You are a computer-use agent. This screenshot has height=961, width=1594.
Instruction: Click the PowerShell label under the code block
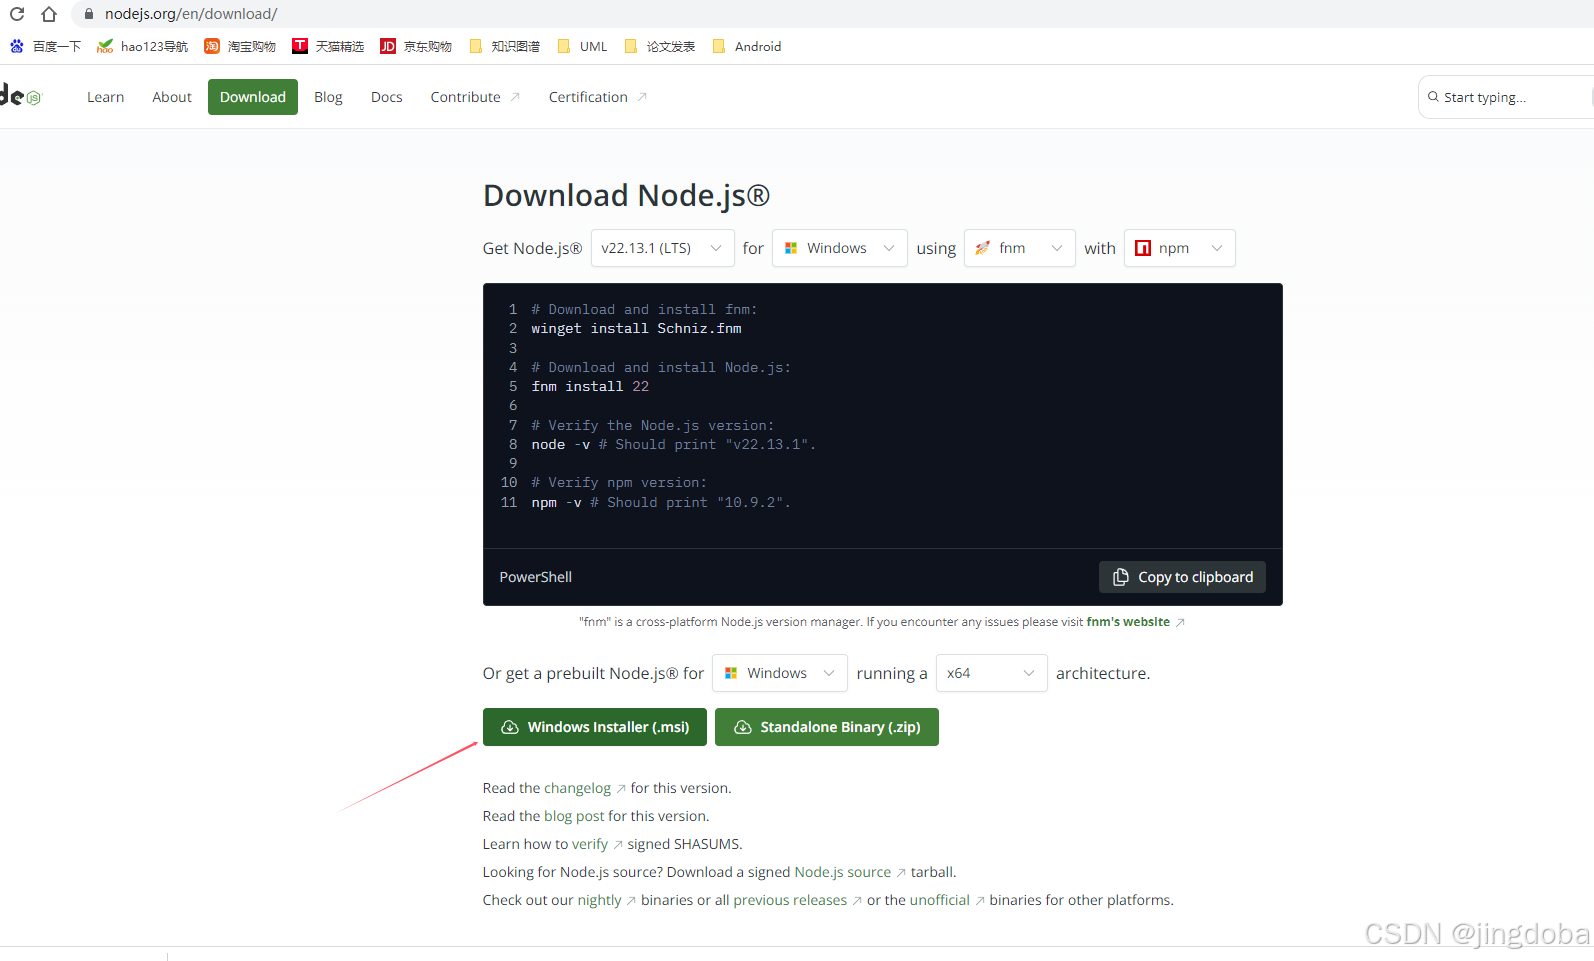536,577
